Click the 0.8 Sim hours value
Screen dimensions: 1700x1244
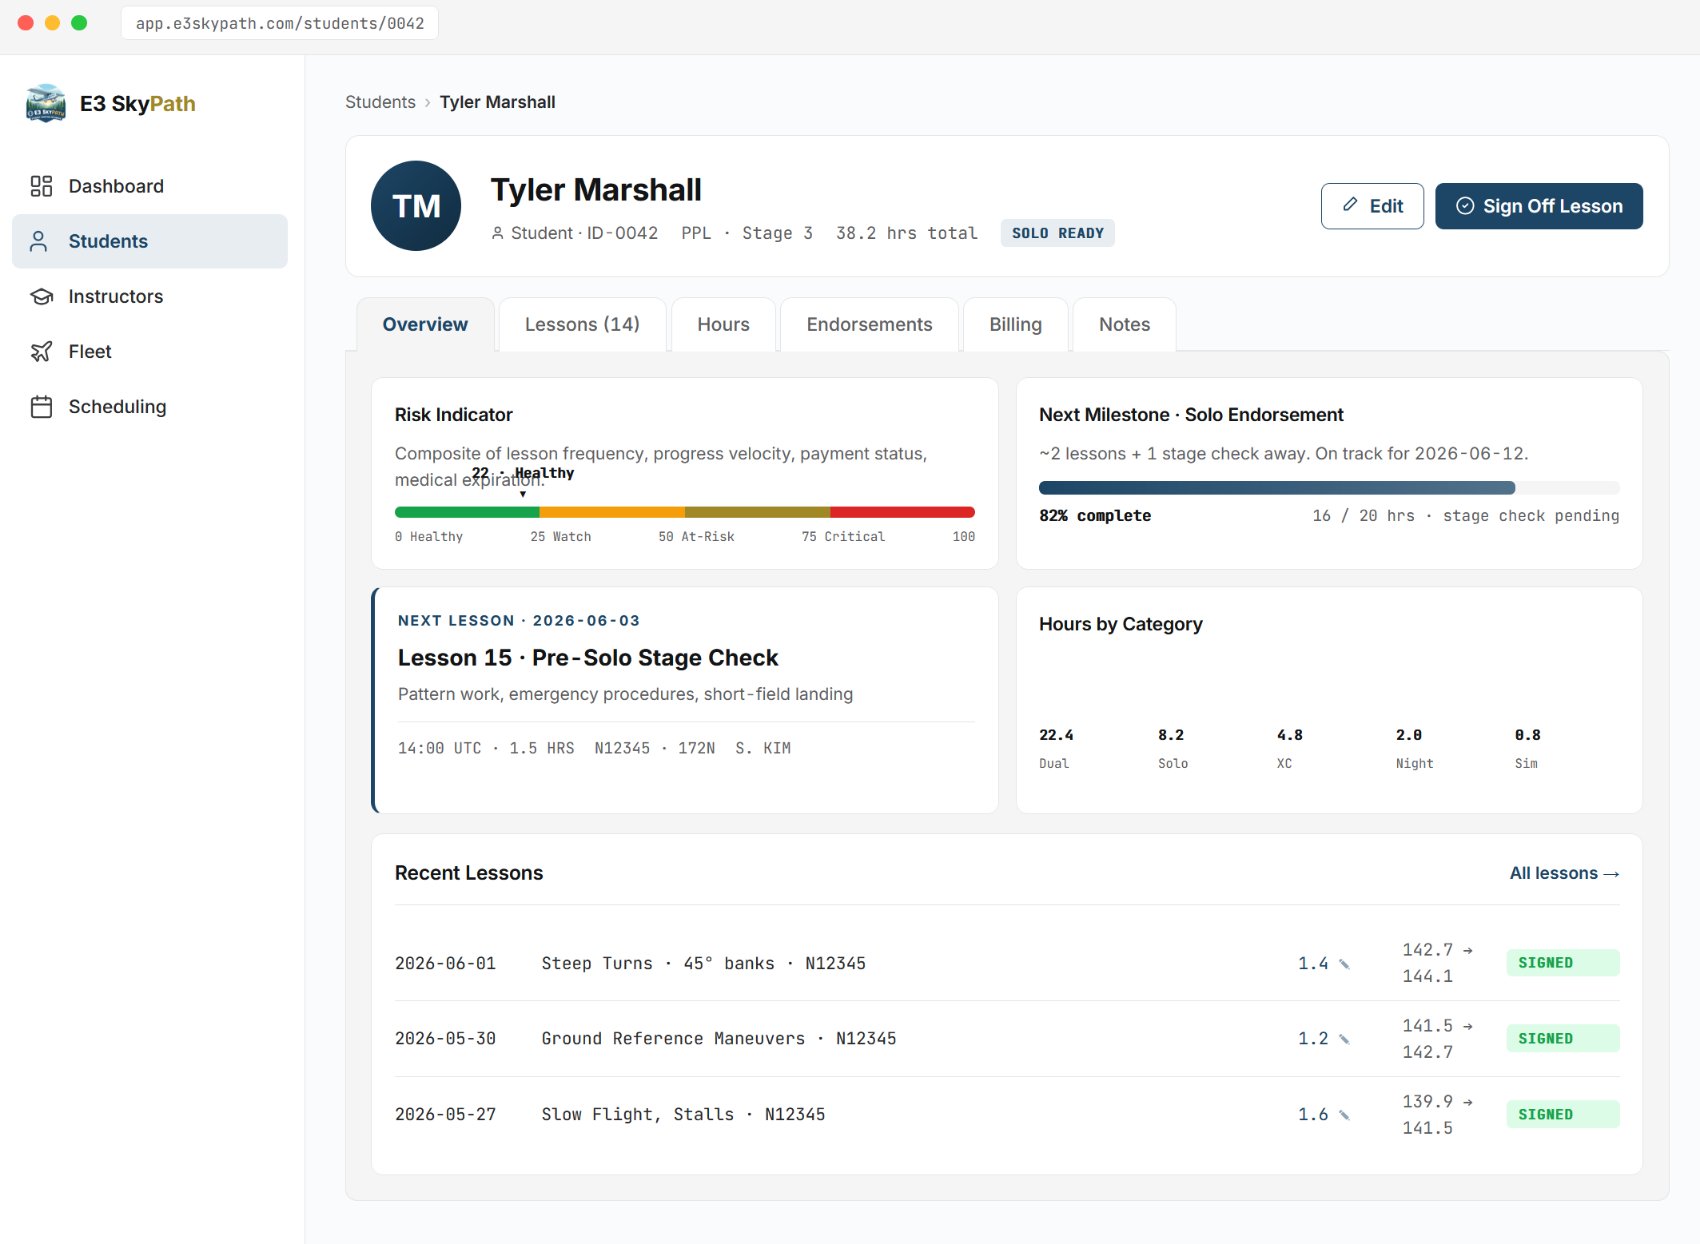1528,735
